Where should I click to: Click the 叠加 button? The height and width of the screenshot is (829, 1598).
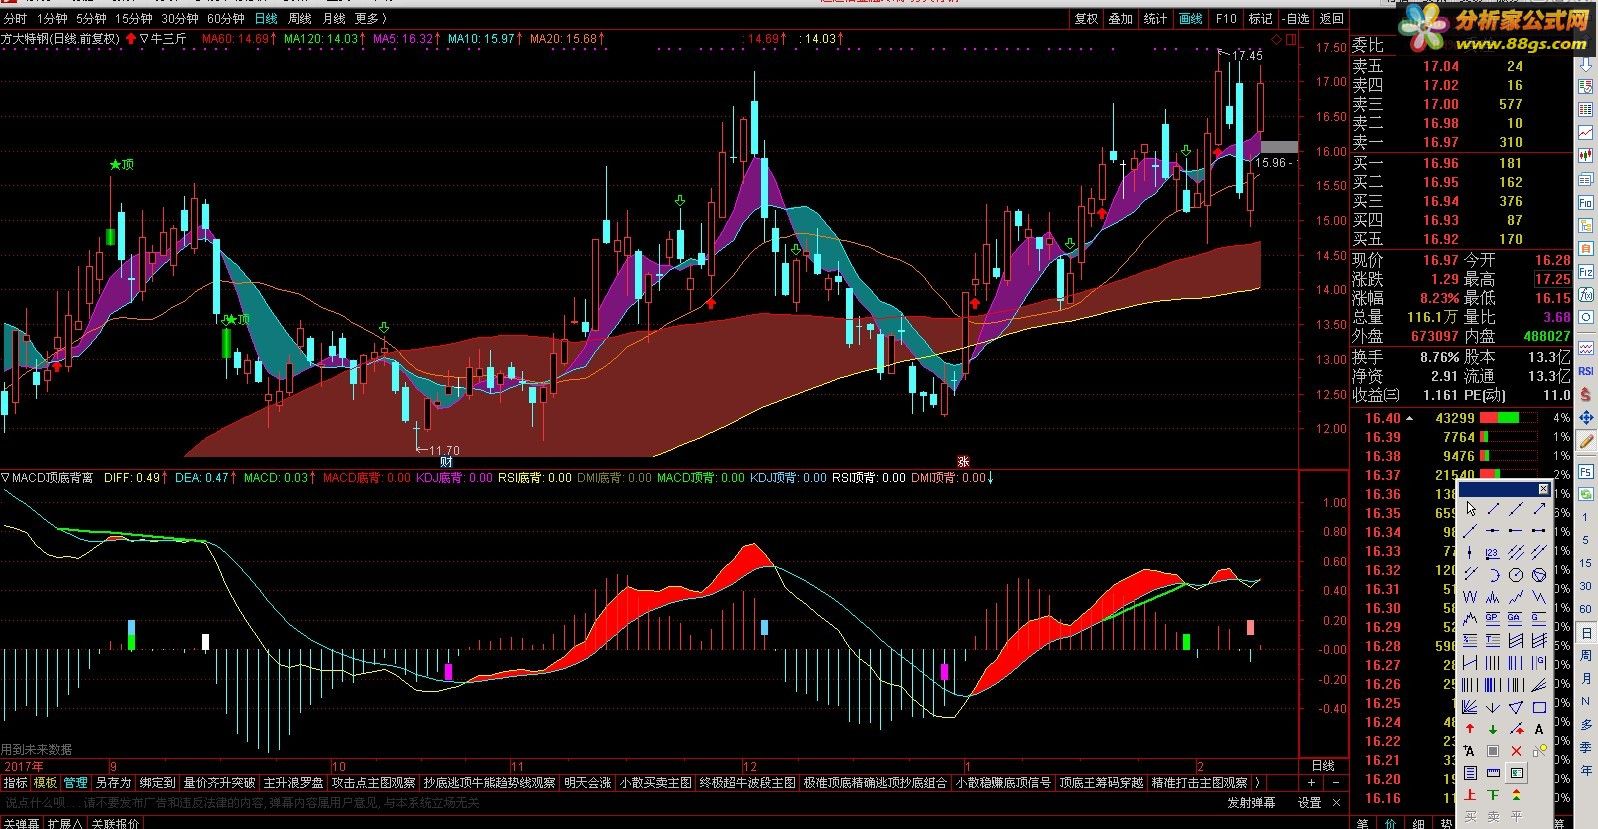pos(1121,19)
